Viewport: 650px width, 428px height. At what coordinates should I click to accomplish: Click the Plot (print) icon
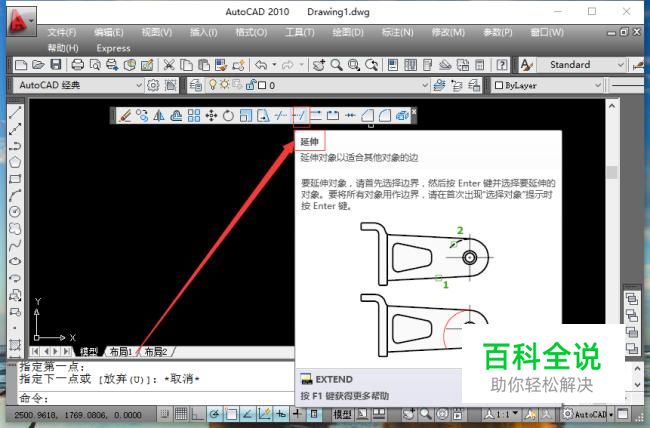78,65
